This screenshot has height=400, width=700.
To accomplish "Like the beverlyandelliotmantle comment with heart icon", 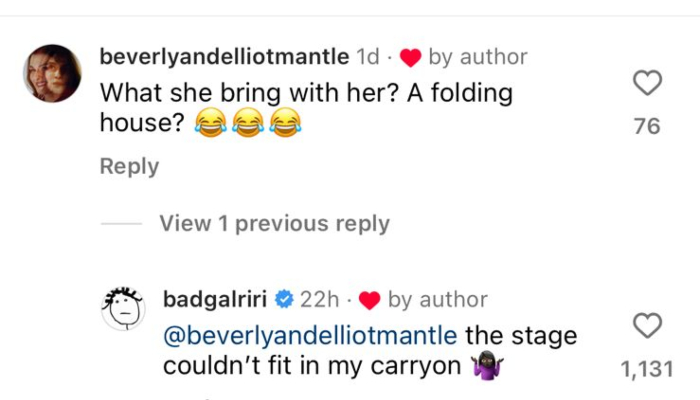I will pyautogui.click(x=648, y=83).
